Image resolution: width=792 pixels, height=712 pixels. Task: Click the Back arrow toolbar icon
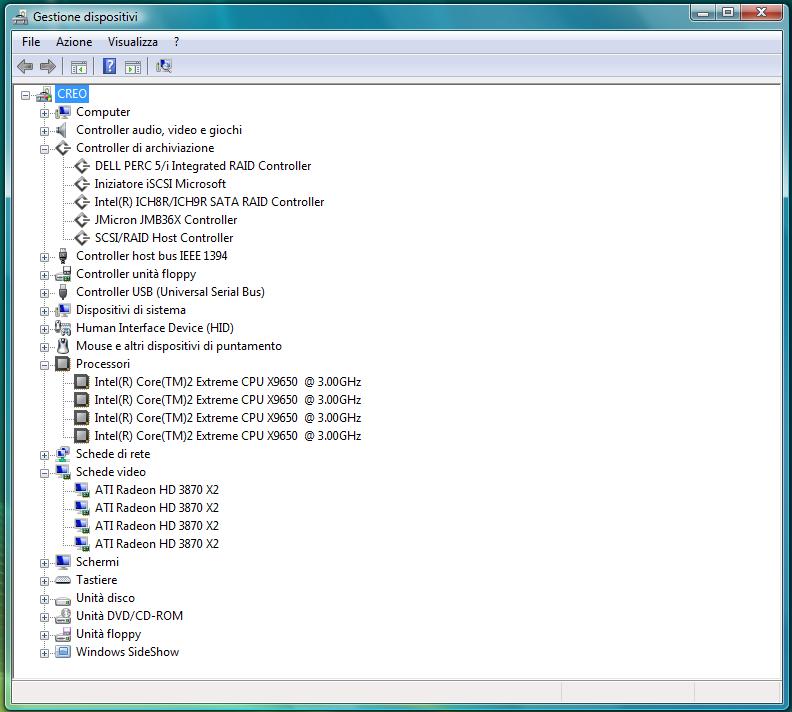click(x=25, y=67)
